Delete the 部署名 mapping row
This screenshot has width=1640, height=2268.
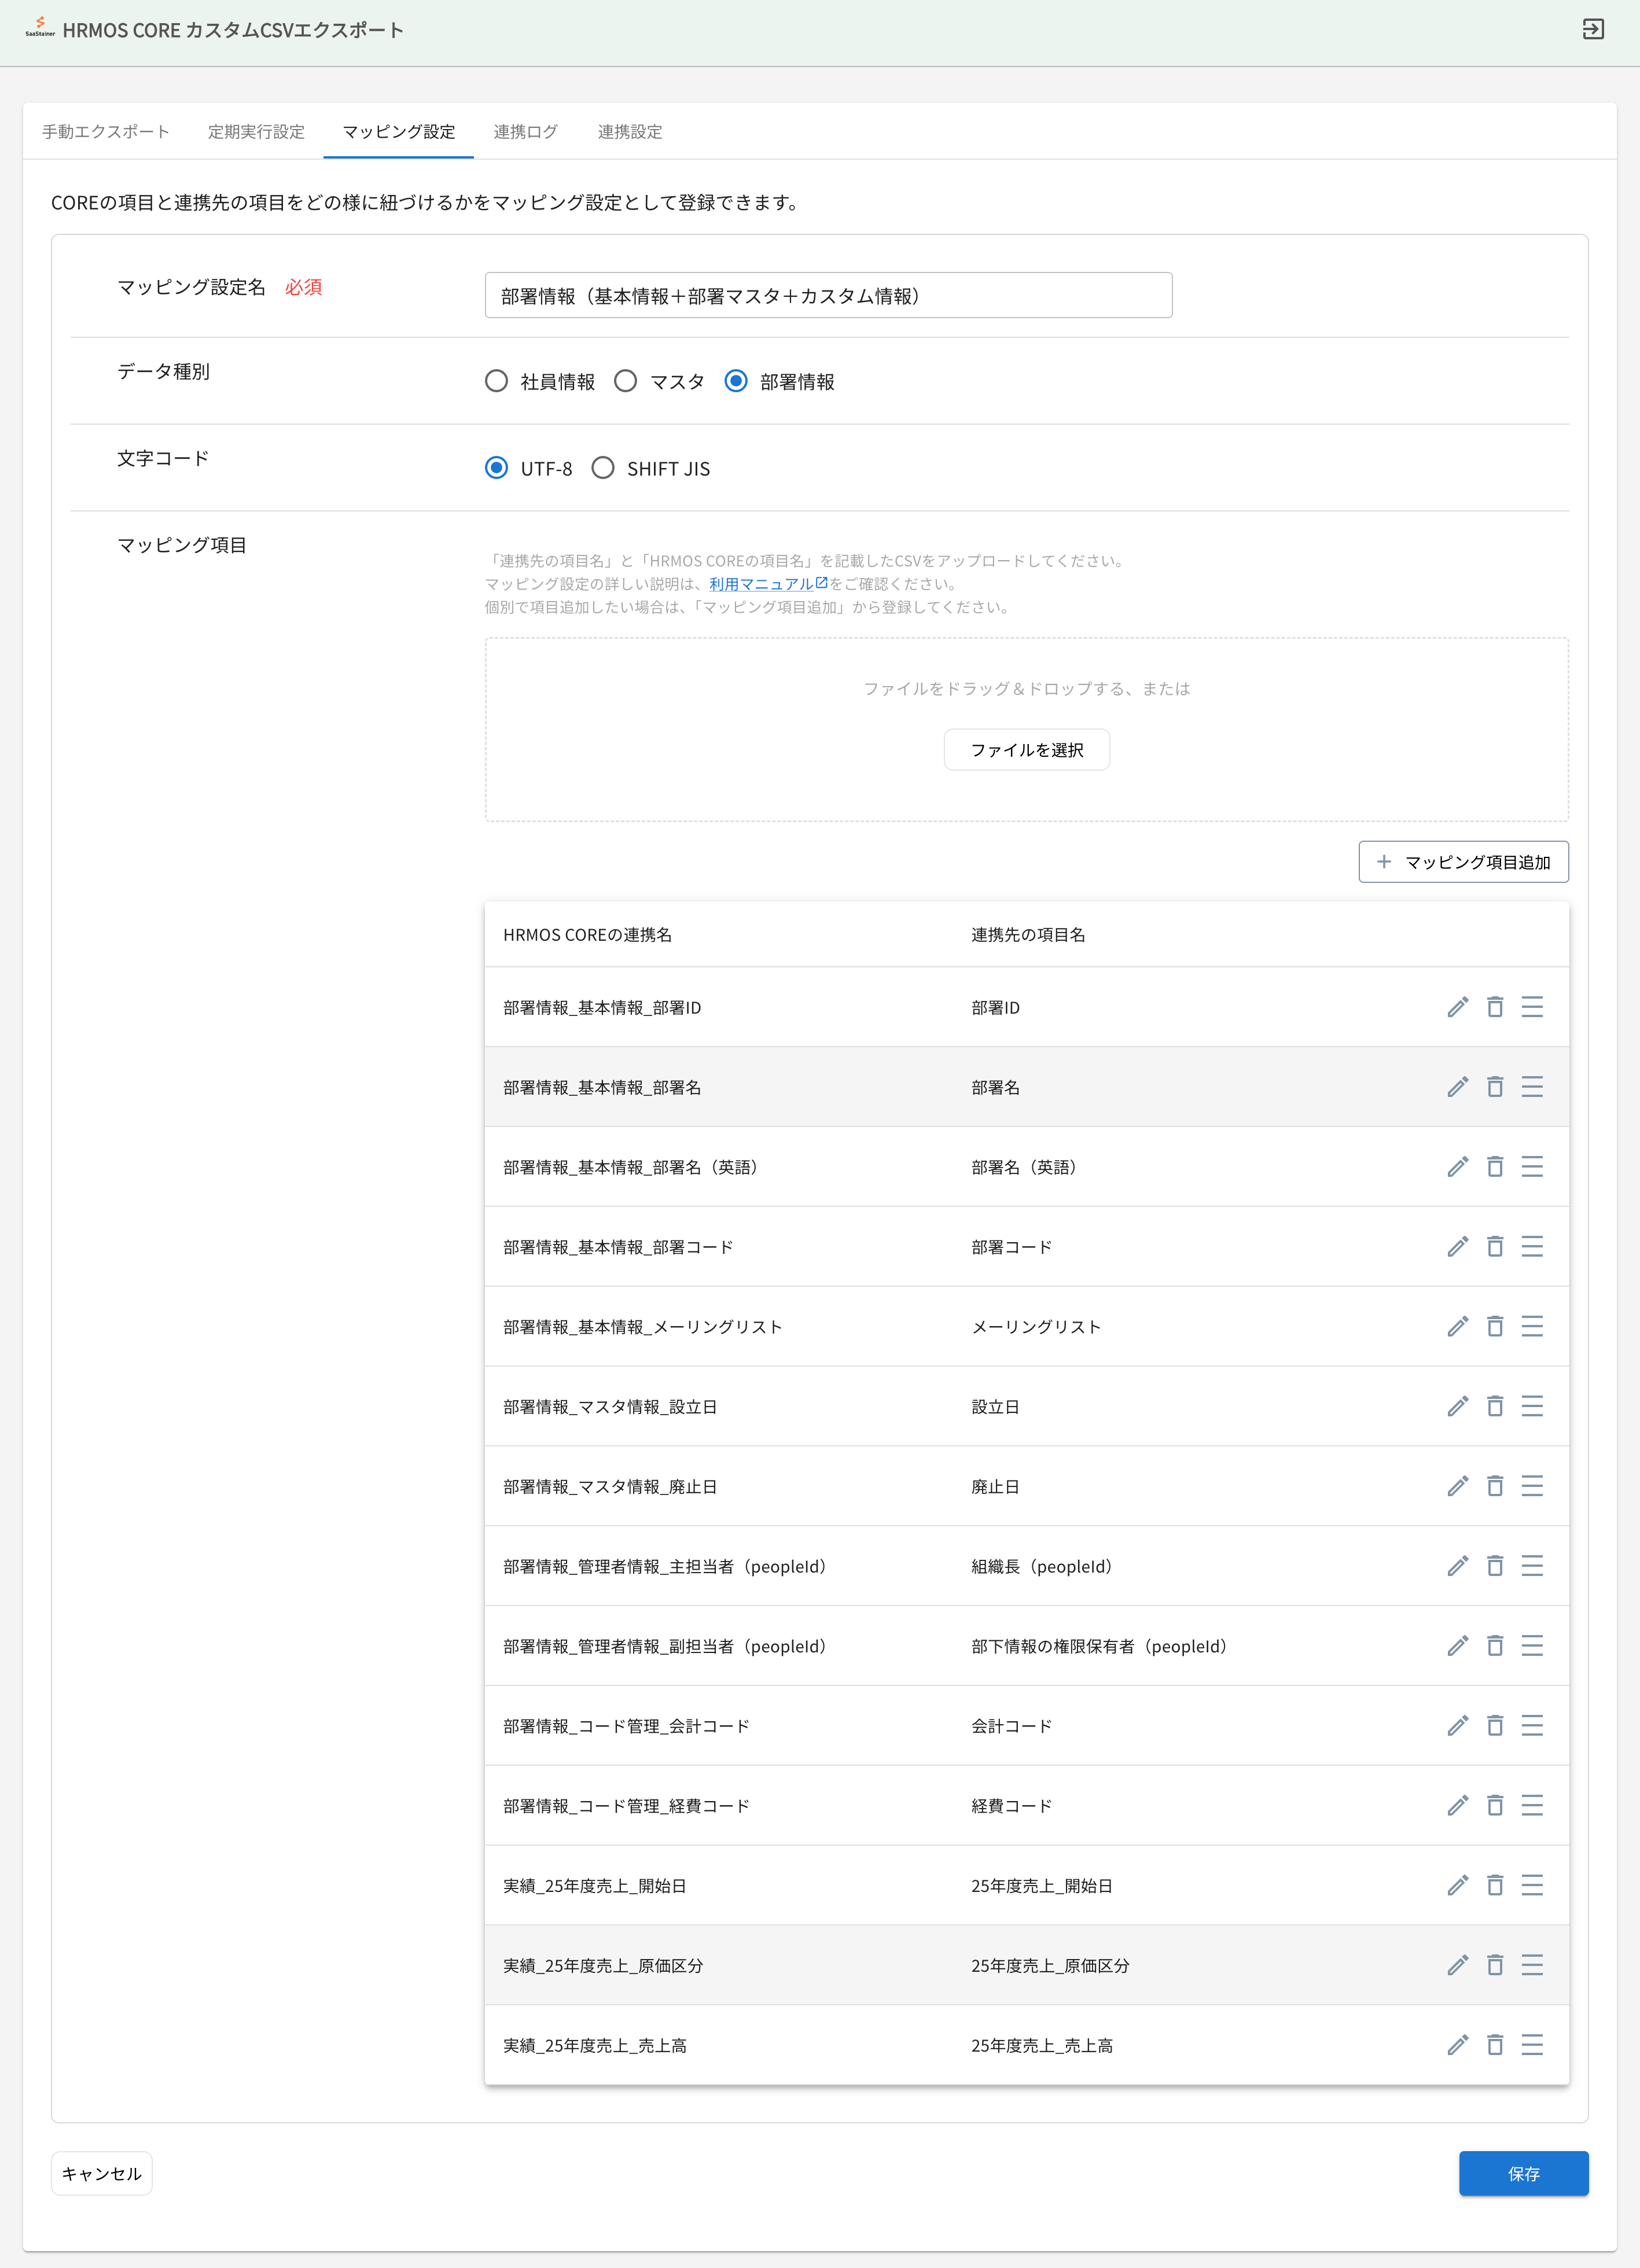coord(1494,1087)
